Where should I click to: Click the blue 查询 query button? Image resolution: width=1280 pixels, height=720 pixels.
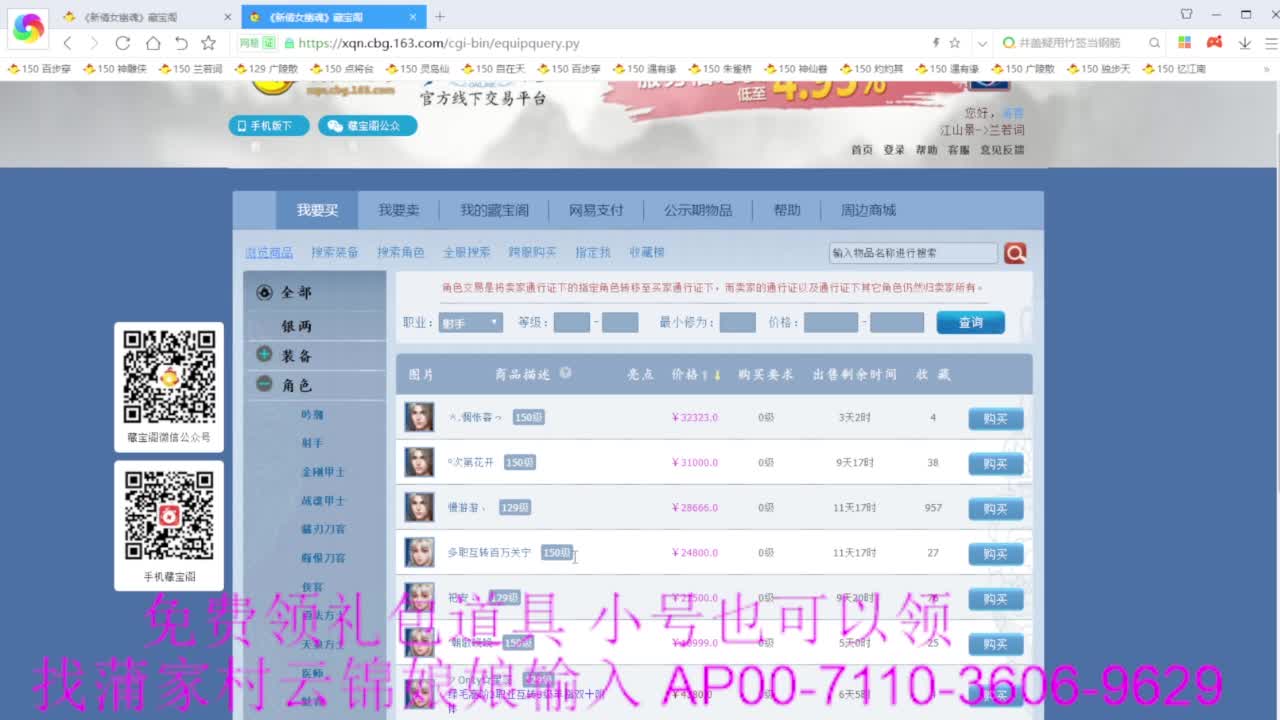coord(969,322)
